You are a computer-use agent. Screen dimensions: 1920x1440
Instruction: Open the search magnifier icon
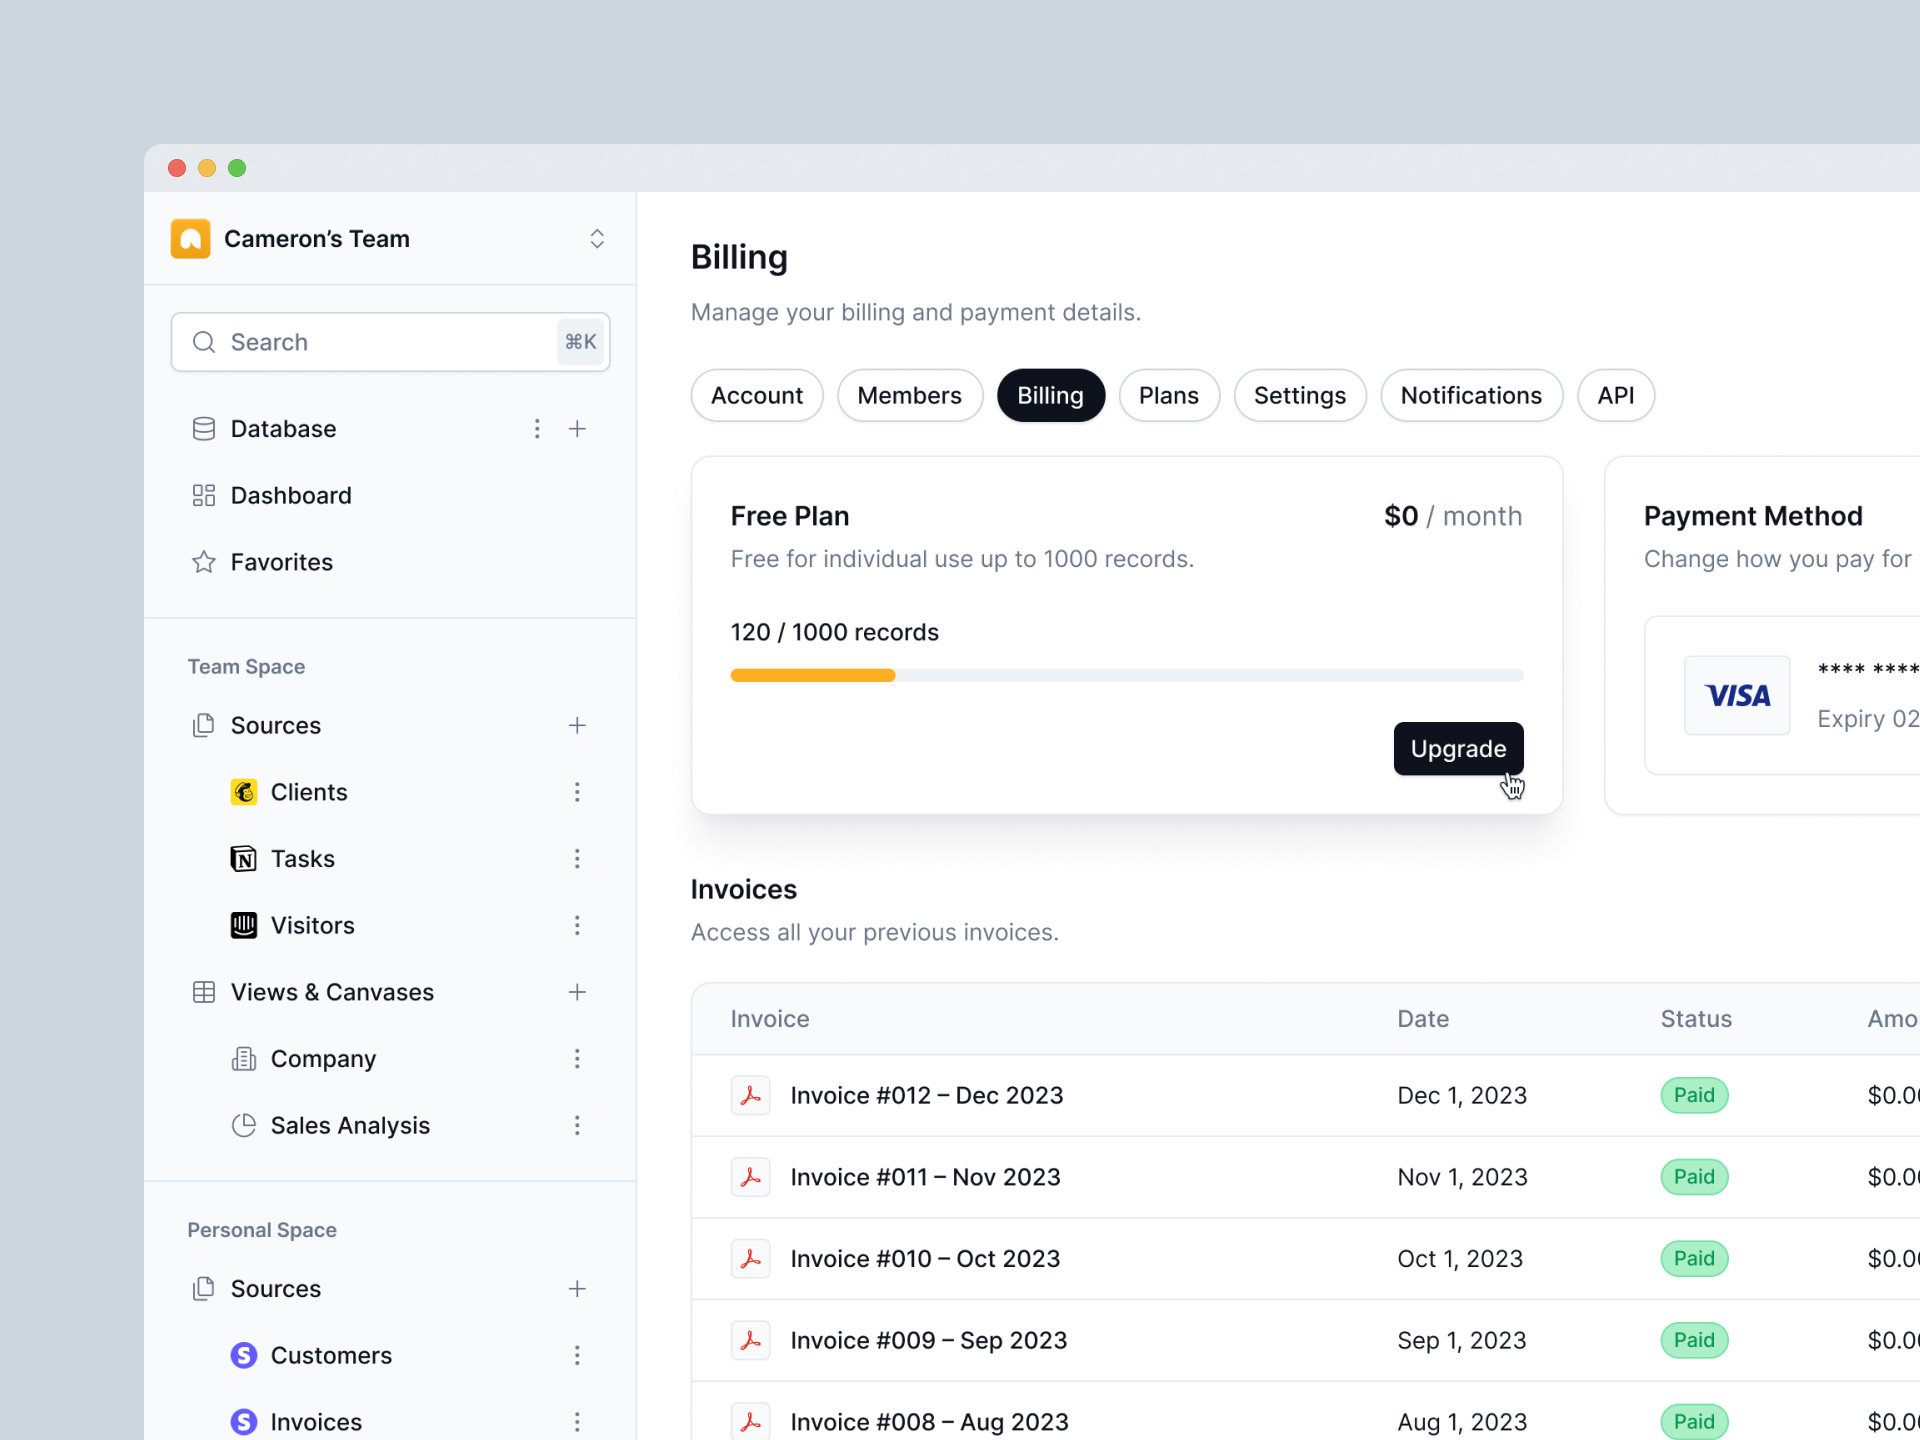pyautogui.click(x=204, y=342)
